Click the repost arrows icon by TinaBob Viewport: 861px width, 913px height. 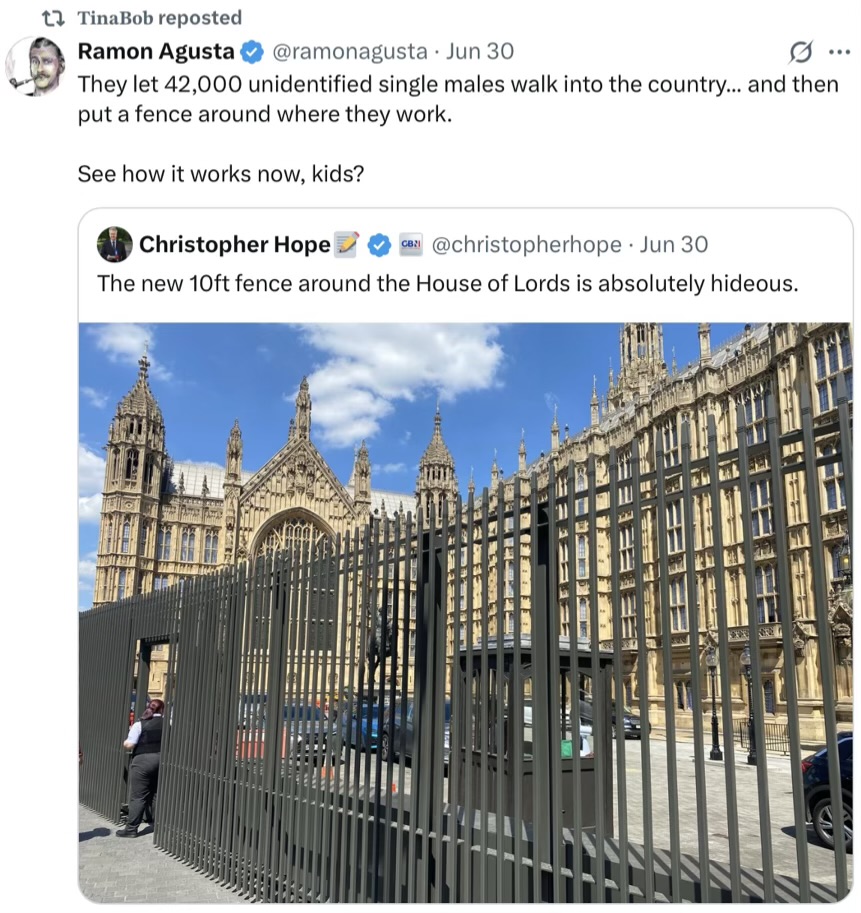pyautogui.click(x=54, y=19)
